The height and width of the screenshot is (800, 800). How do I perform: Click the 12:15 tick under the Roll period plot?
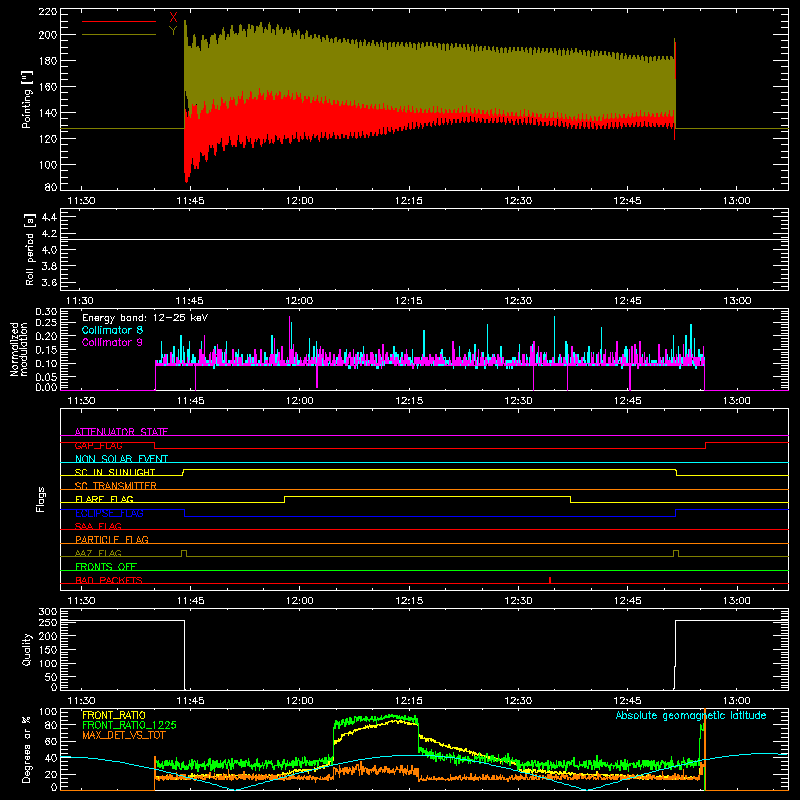click(x=409, y=301)
